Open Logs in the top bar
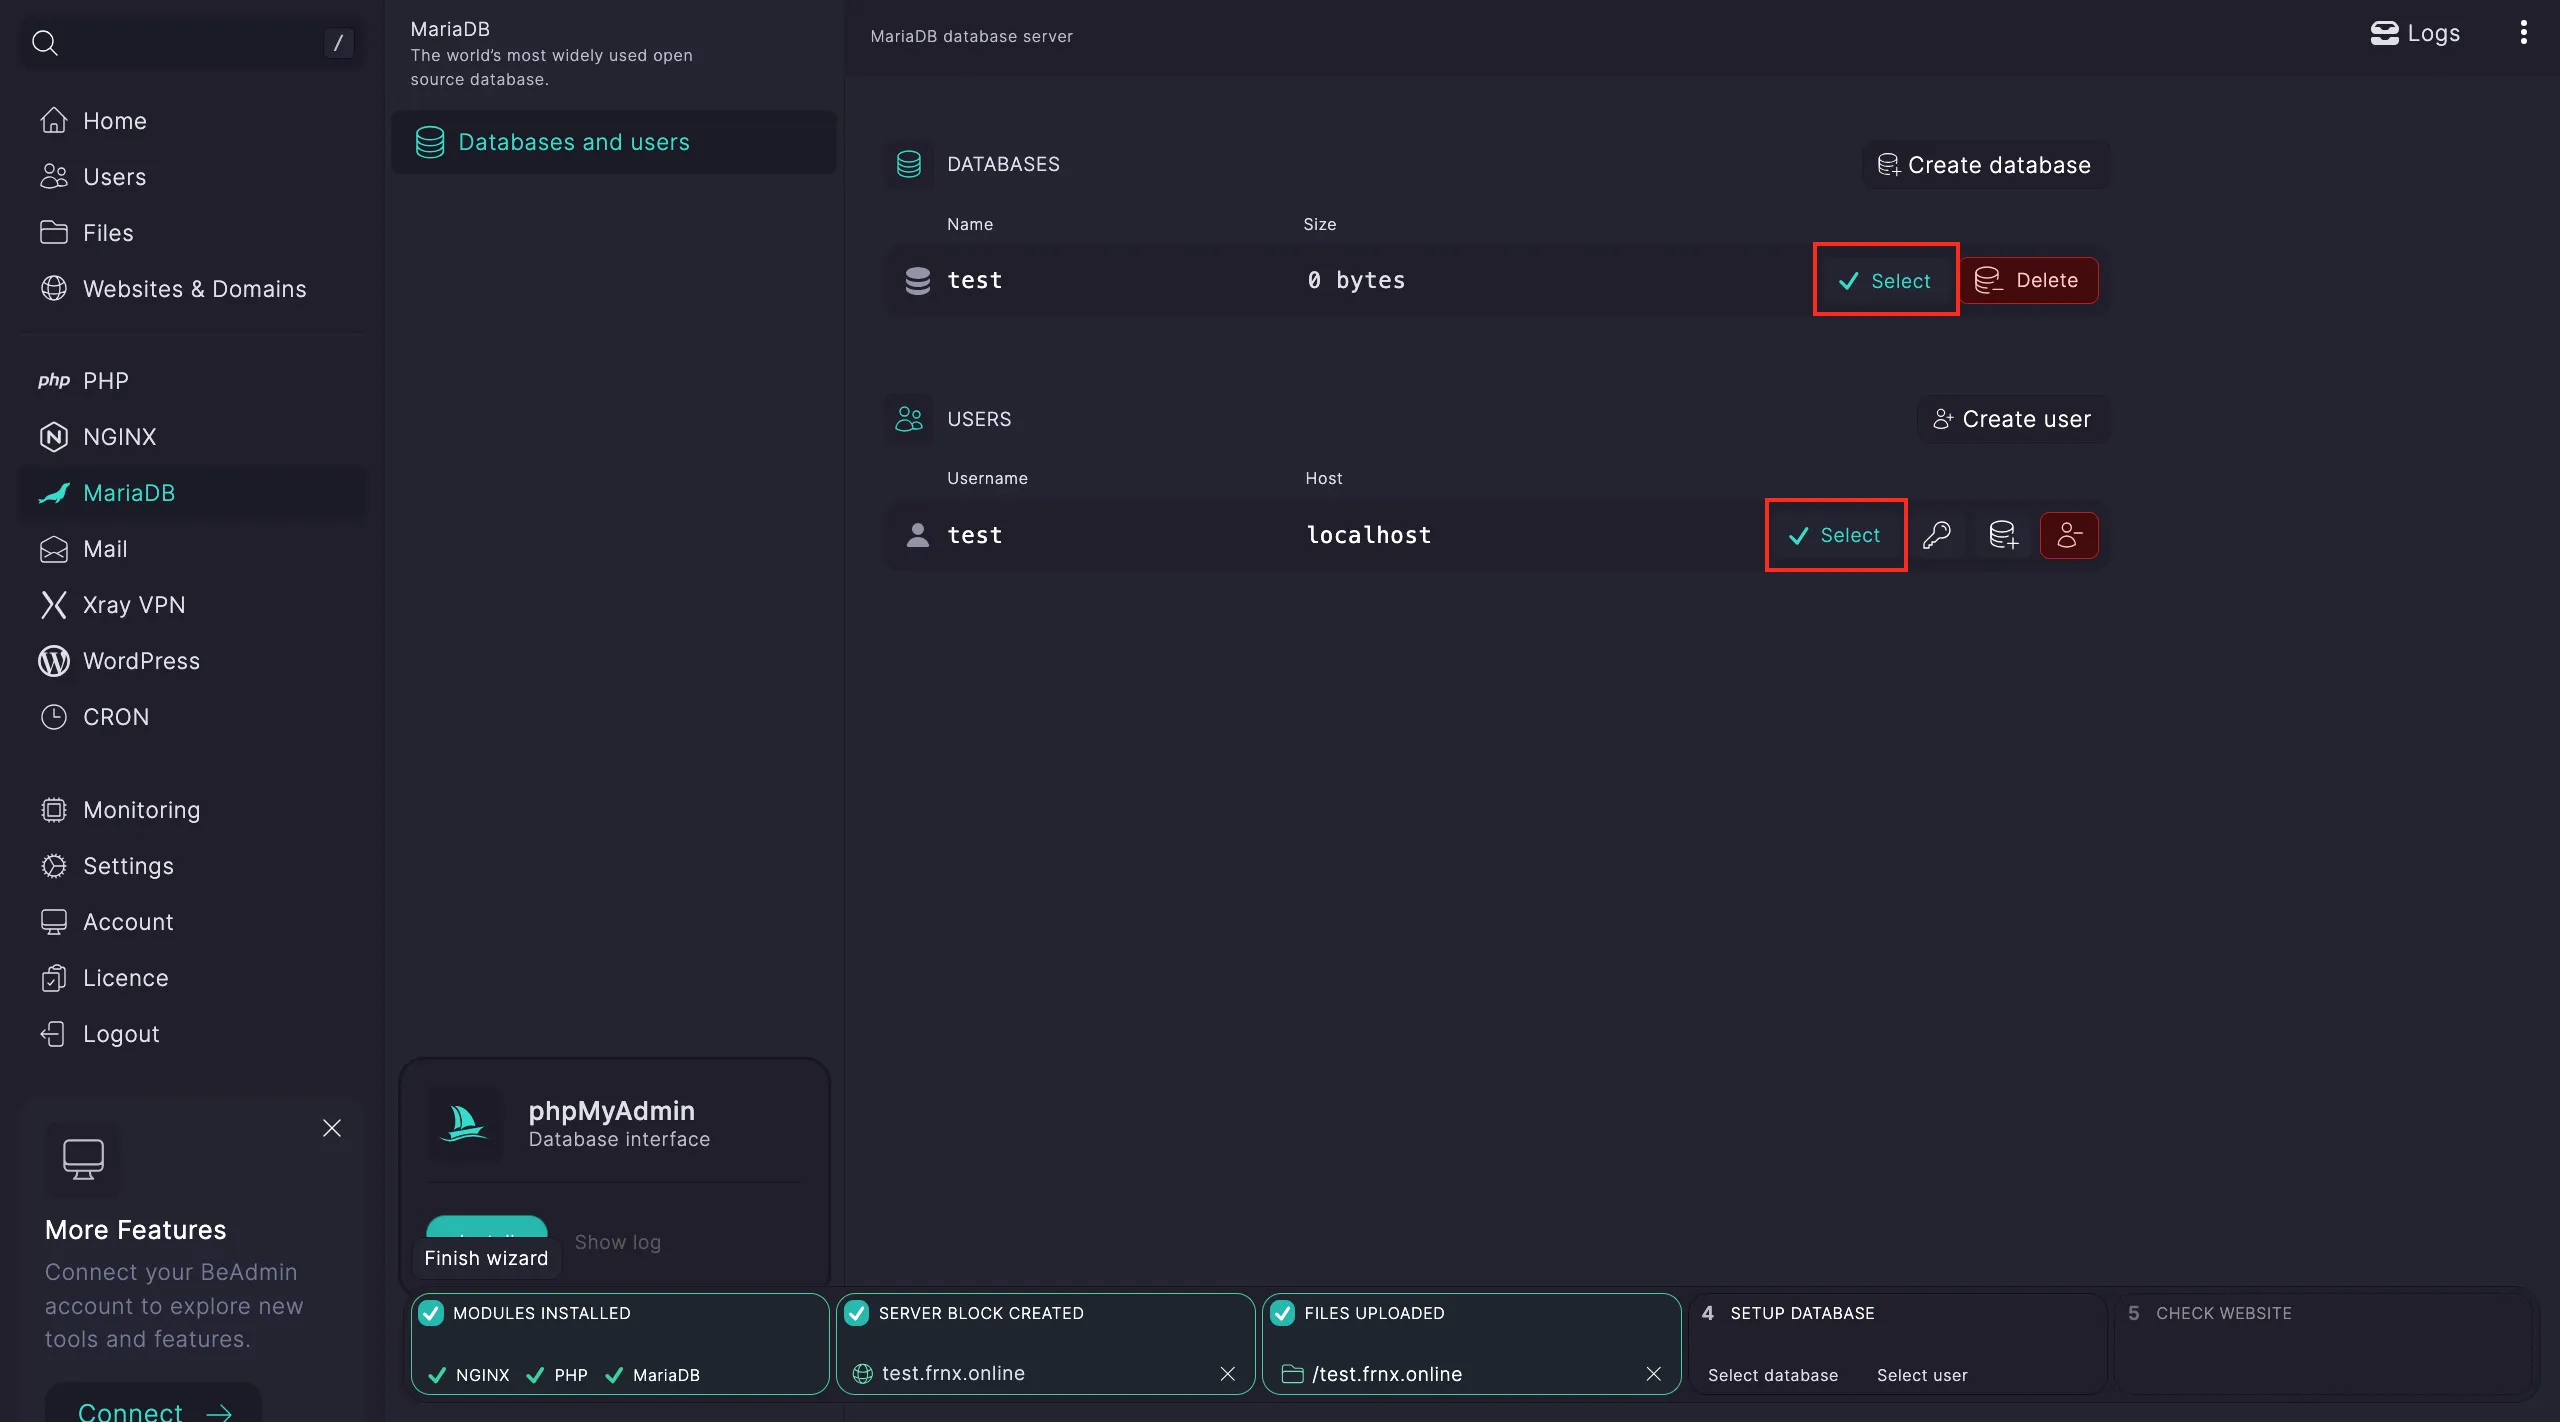This screenshot has width=2560, height=1422. click(2415, 33)
